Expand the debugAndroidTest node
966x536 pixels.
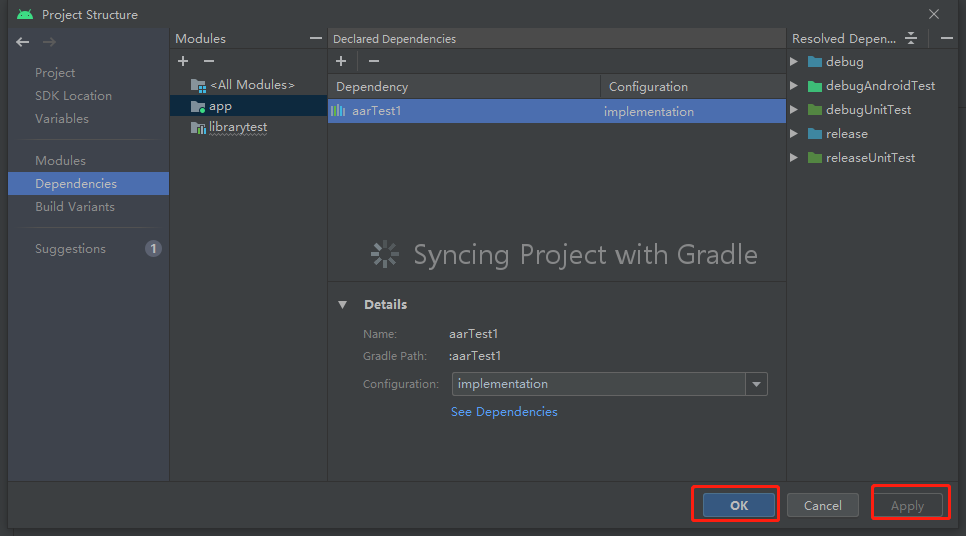[x=794, y=86]
